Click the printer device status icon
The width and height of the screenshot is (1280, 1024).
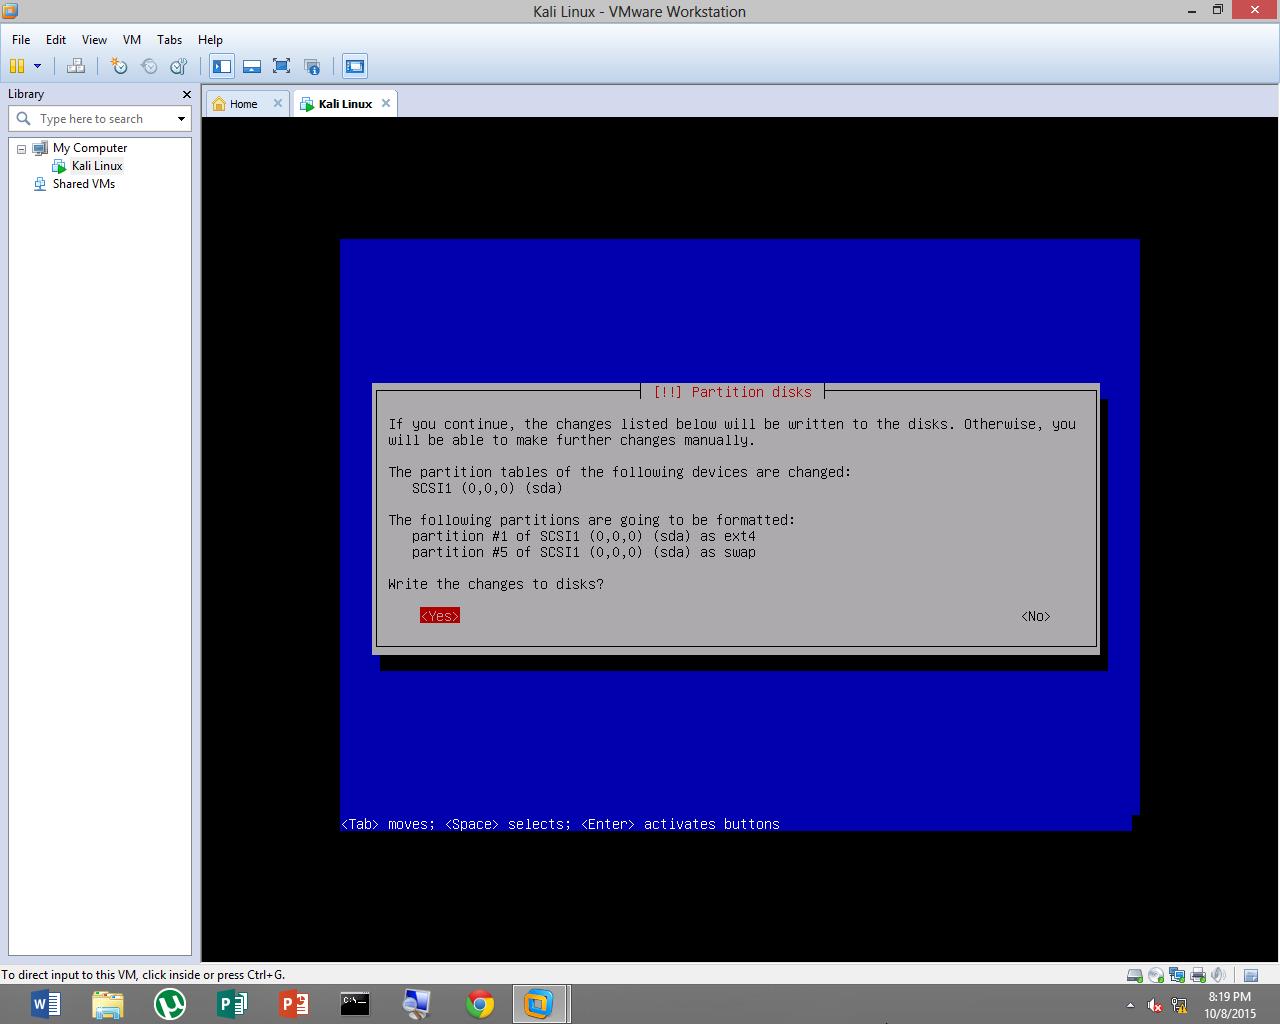pyautogui.click(x=1198, y=975)
